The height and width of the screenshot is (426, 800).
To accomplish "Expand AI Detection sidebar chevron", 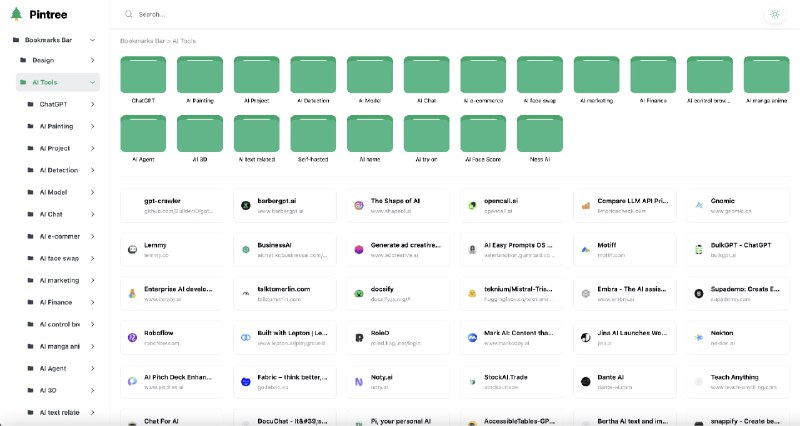I will pos(93,170).
